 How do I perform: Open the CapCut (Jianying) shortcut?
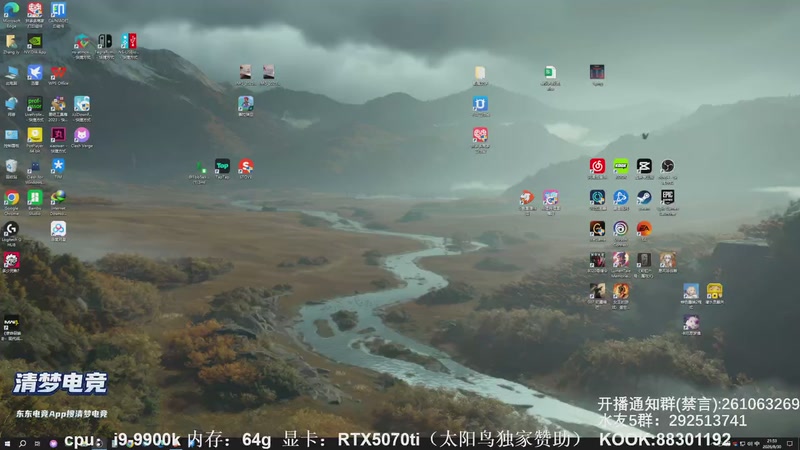tap(644, 166)
